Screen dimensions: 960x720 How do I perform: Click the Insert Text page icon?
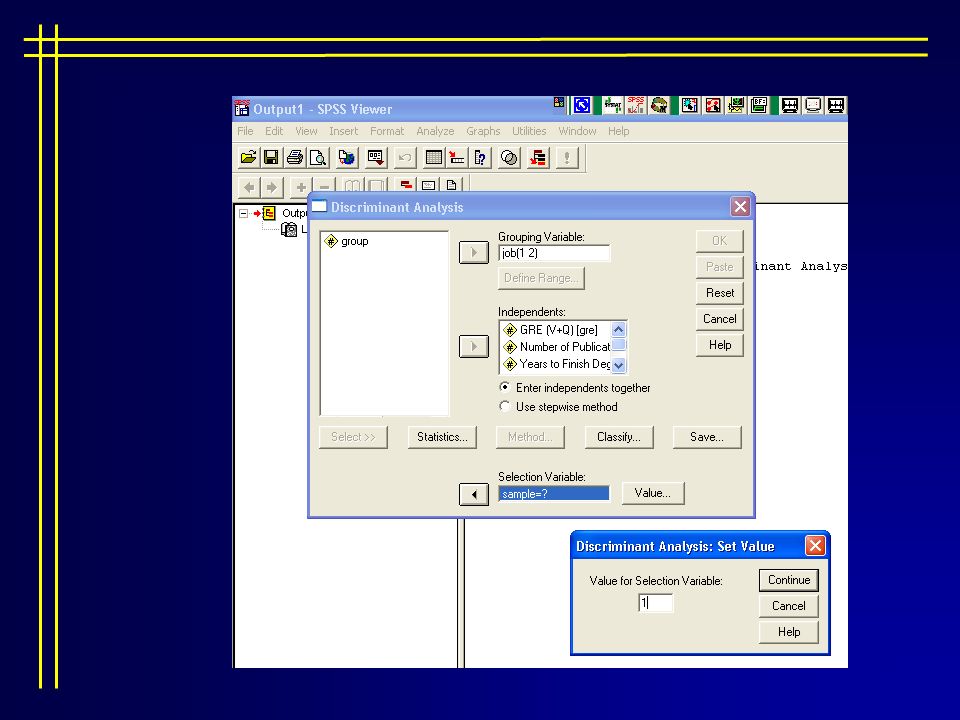pyautogui.click(x=451, y=184)
